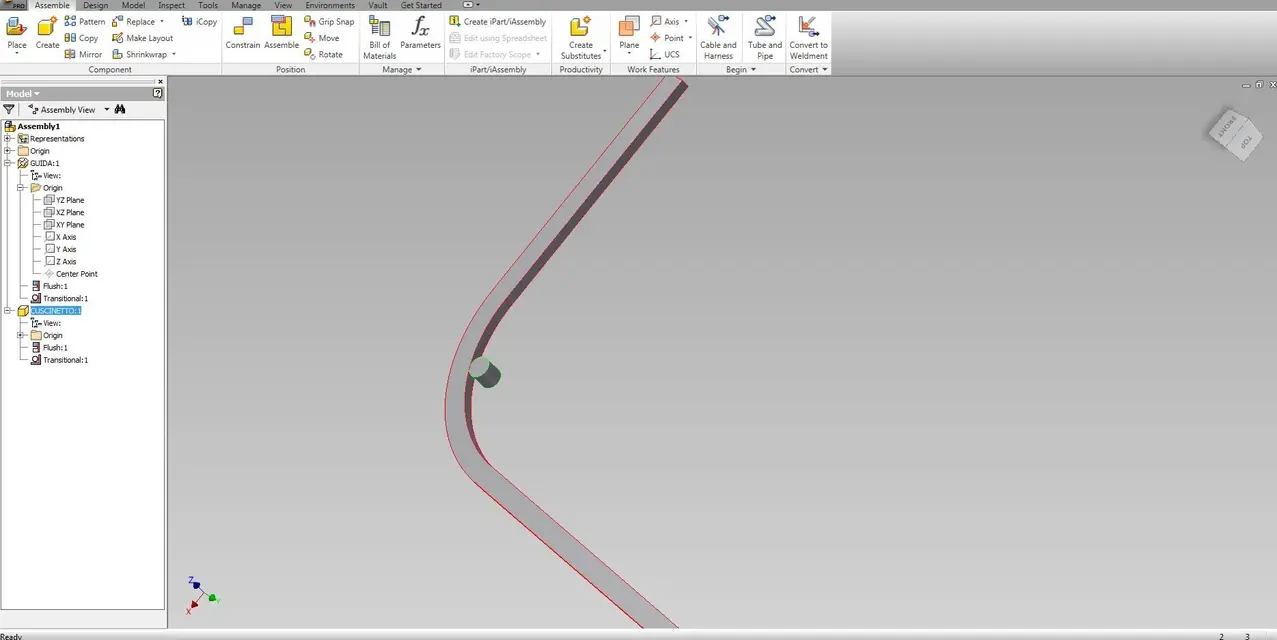
Task: Expand the Begin panel dropdown
Action: (756, 70)
